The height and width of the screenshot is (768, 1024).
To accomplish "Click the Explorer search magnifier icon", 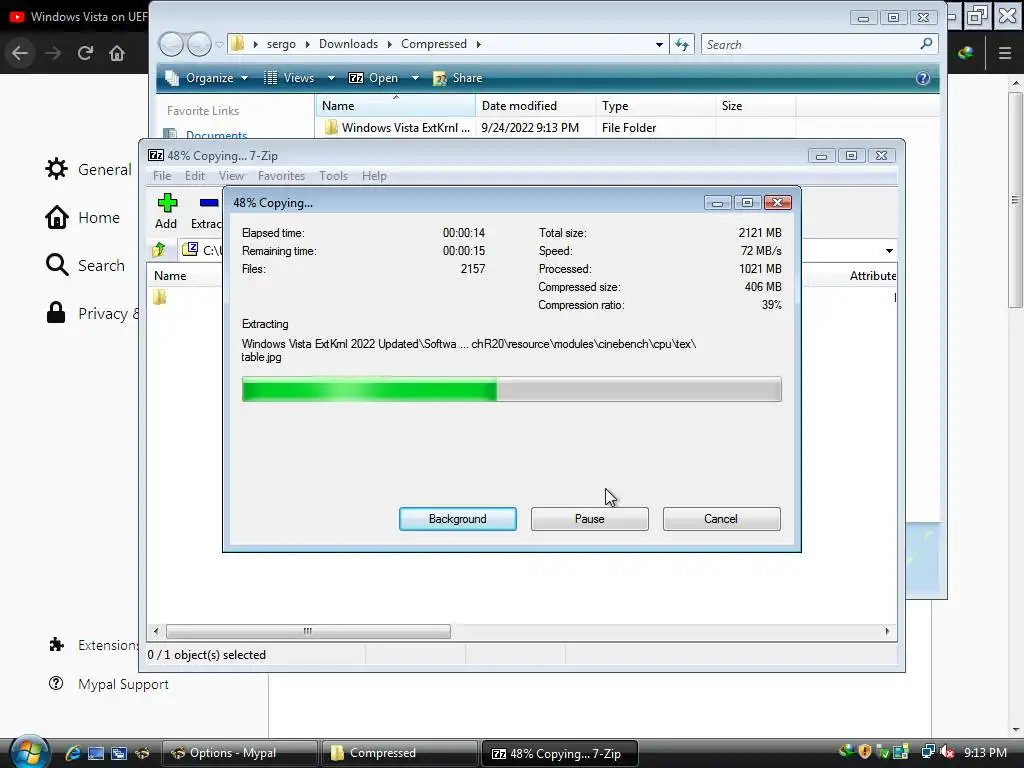I will click(x=926, y=44).
